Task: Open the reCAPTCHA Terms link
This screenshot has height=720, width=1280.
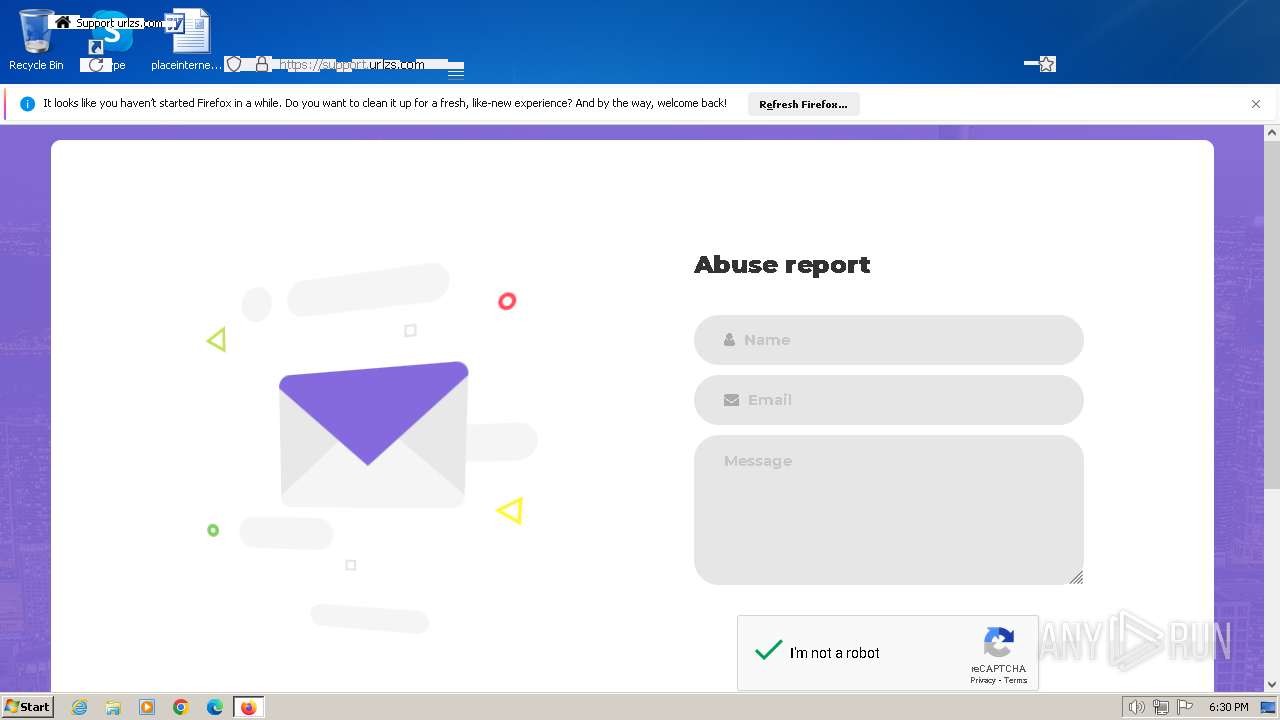Action: 1015,680
